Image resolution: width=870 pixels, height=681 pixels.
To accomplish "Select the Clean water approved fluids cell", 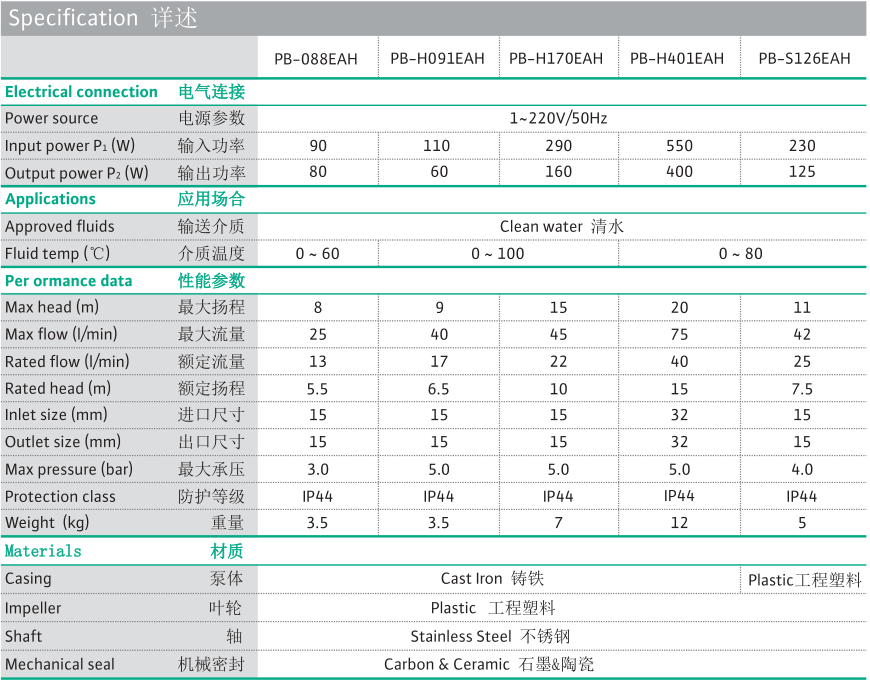I will pyautogui.click(x=562, y=226).
